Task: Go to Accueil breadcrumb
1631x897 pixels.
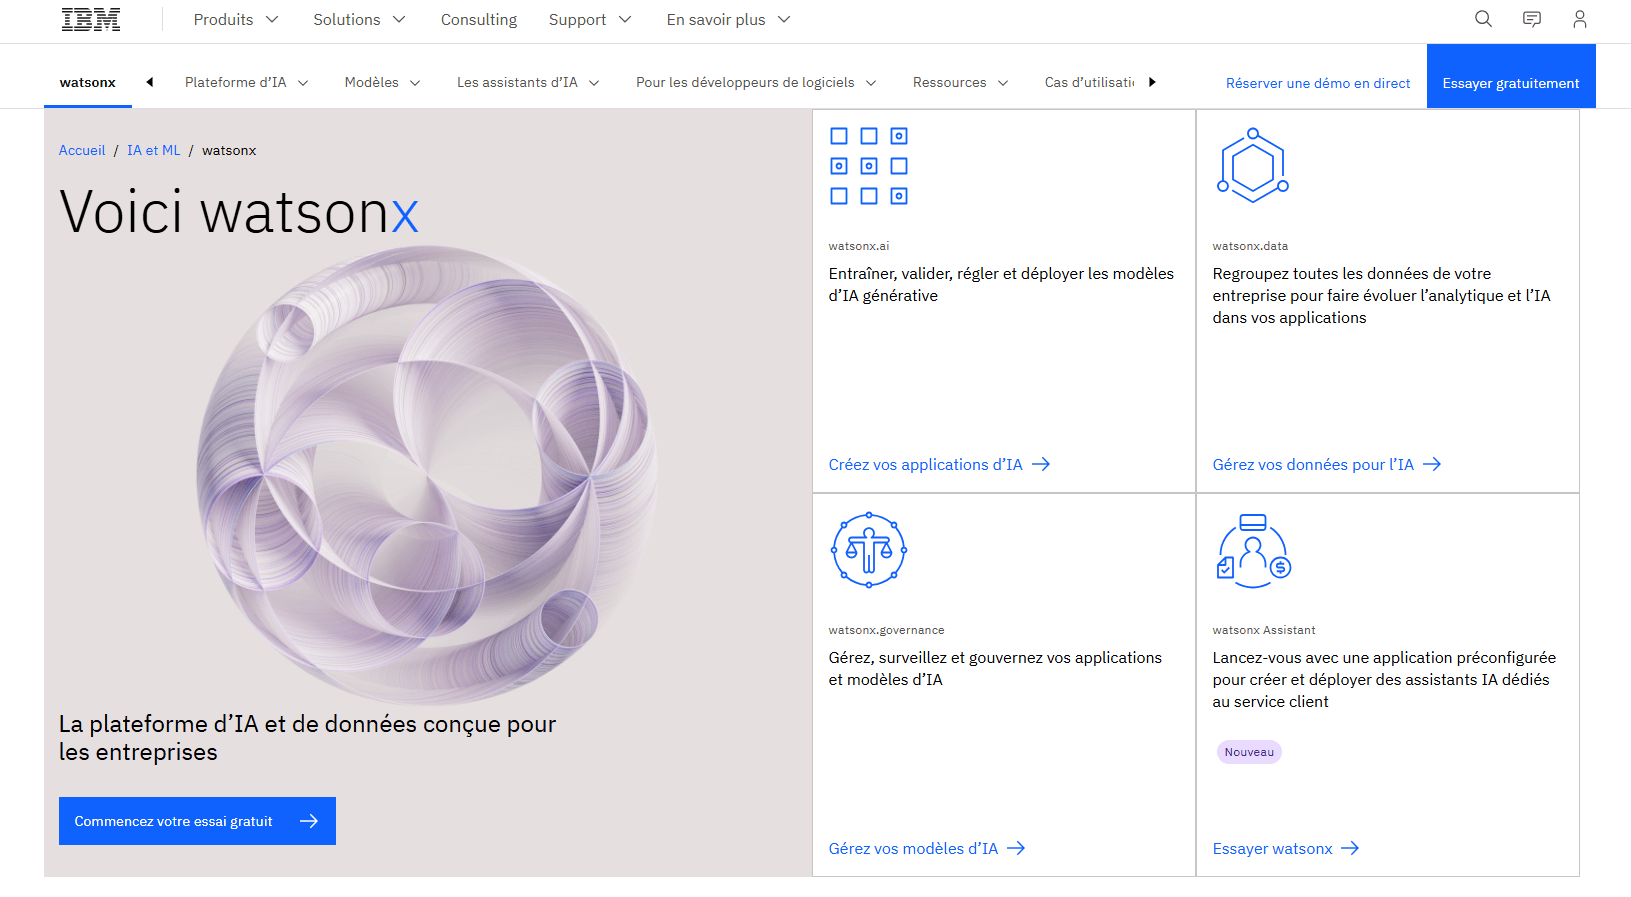Action: point(82,150)
